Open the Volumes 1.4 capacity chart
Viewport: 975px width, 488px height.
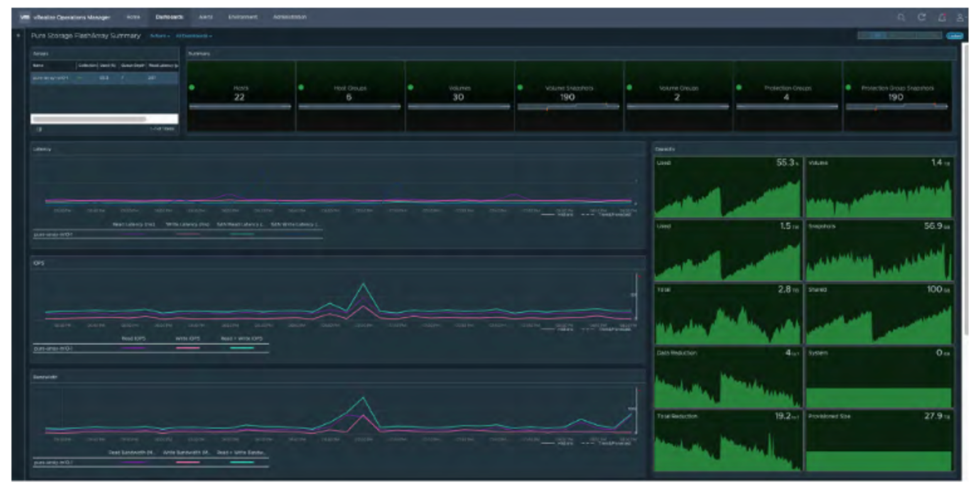879,187
